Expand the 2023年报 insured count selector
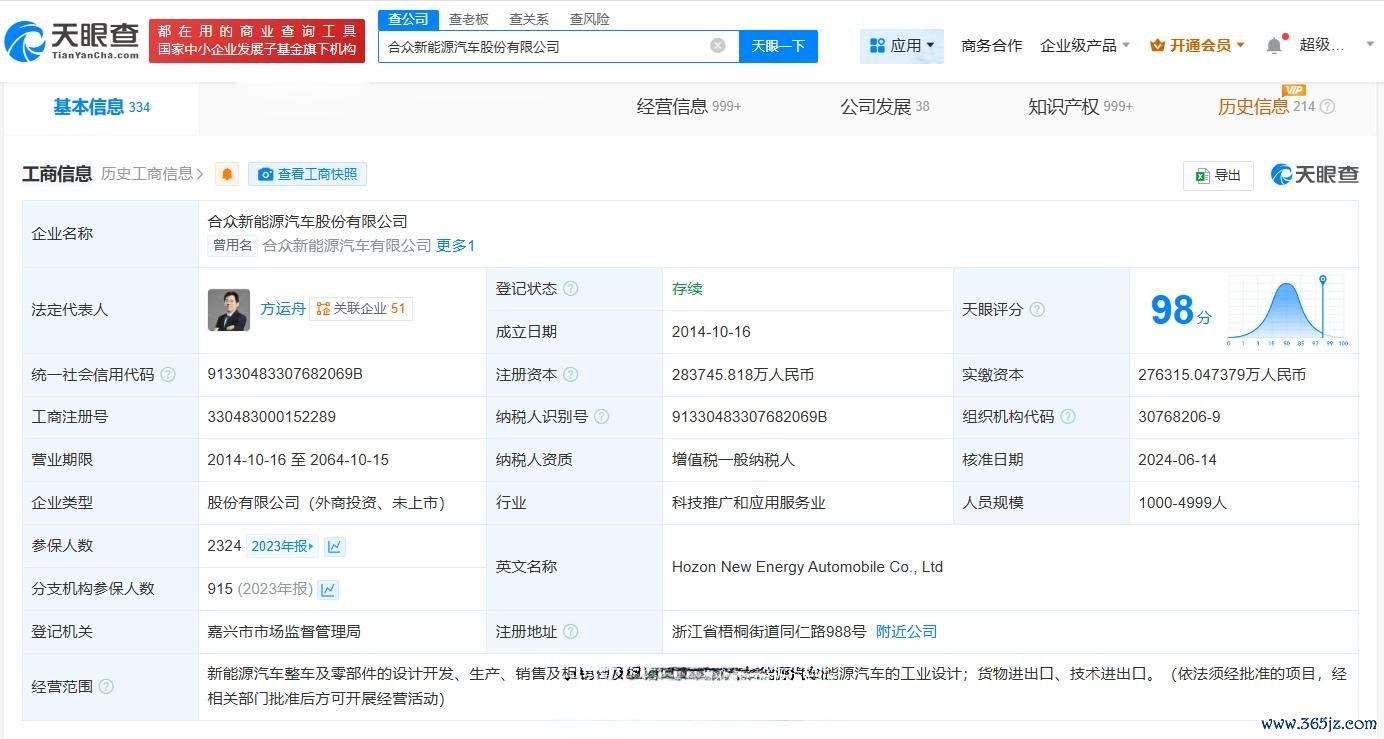Viewport: 1384px width, 739px height. (x=283, y=546)
